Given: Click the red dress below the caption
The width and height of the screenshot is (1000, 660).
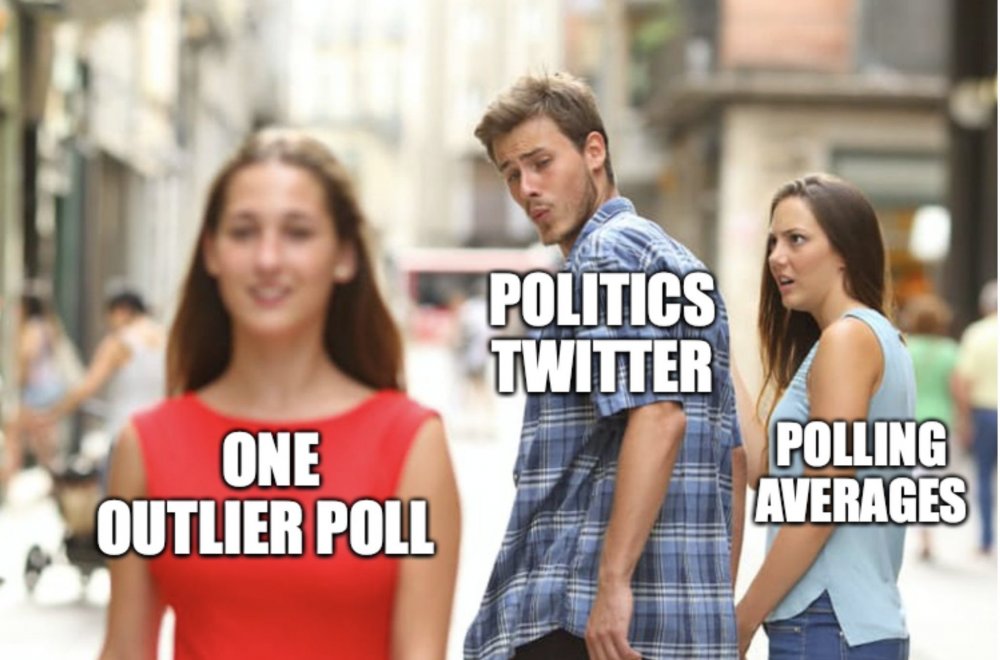Looking at the screenshot, I should (x=281, y=606).
